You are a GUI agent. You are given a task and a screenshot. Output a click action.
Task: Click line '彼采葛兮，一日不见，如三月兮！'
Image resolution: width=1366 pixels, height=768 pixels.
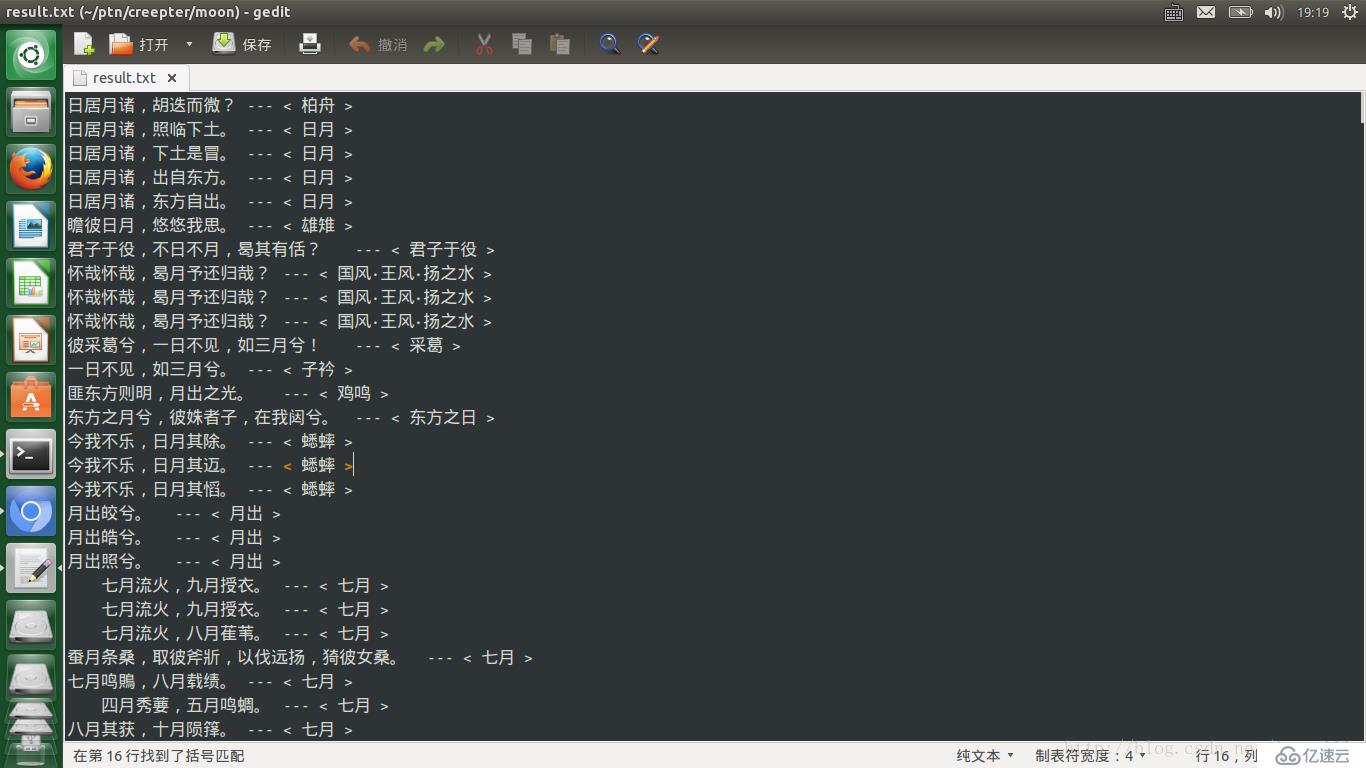[x=264, y=345]
